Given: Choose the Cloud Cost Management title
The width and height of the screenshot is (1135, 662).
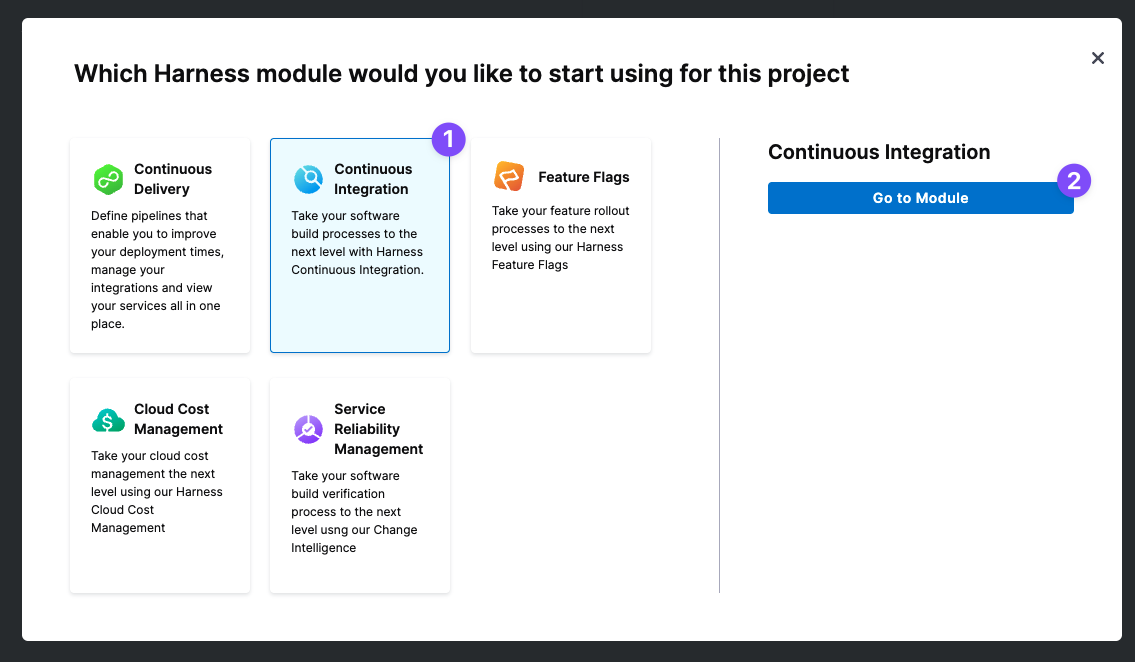Looking at the screenshot, I should [178, 419].
